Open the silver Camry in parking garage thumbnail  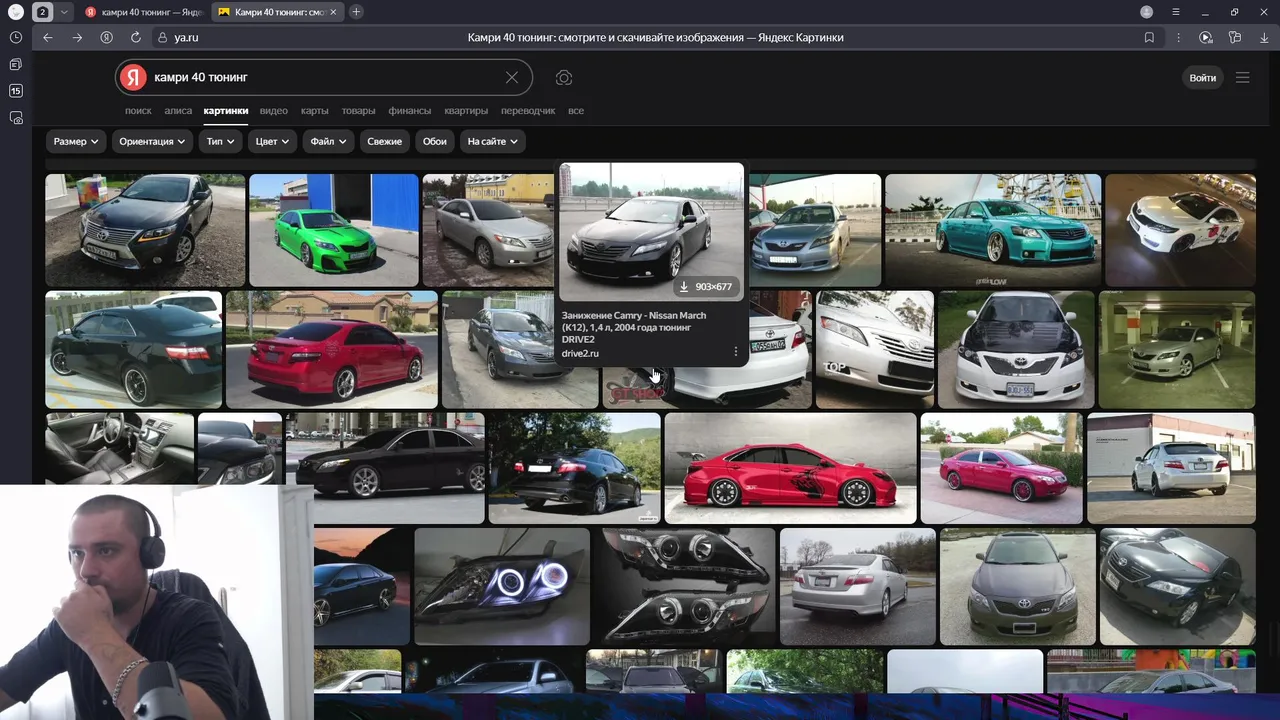coord(1177,349)
